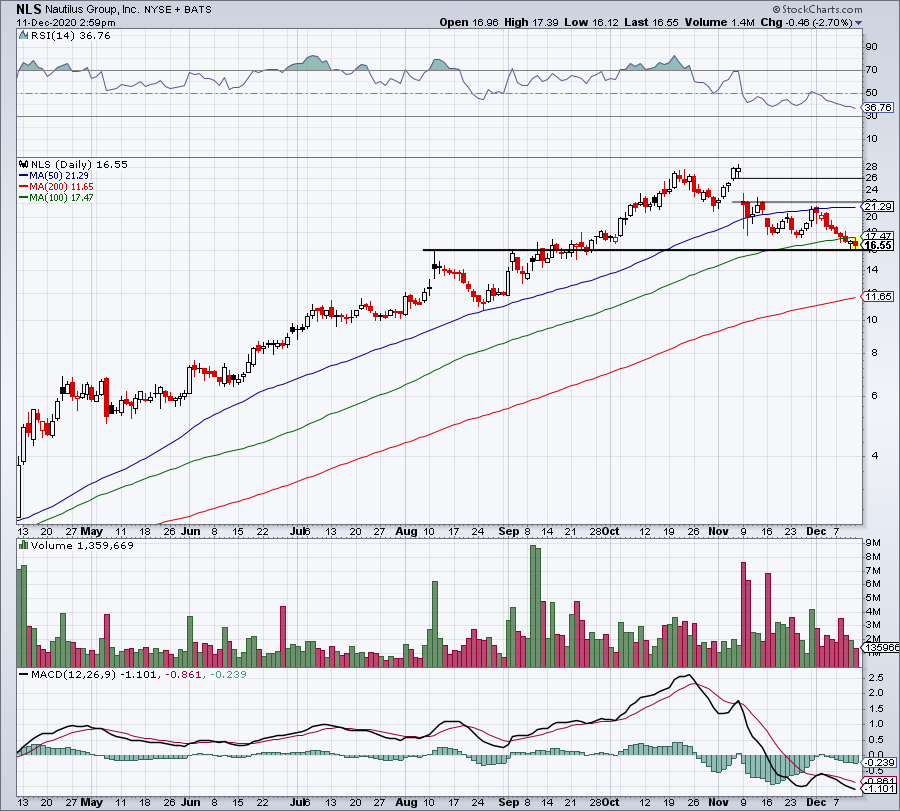Click the 135966 volume tag on the right axis
This screenshot has height=811, width=900.
pyautogui.click(x=881, y=647)
